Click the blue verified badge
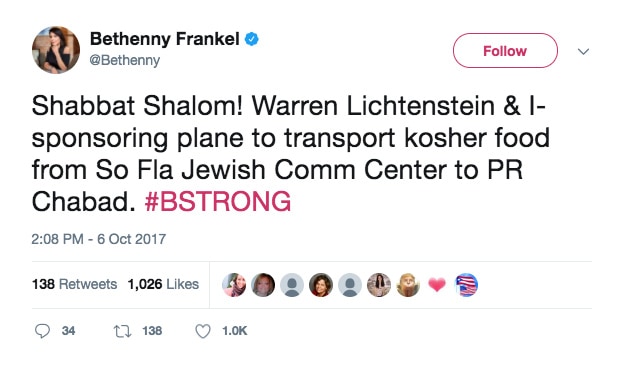The height and width of the screenshot is (365, 625). pos(252,39)
